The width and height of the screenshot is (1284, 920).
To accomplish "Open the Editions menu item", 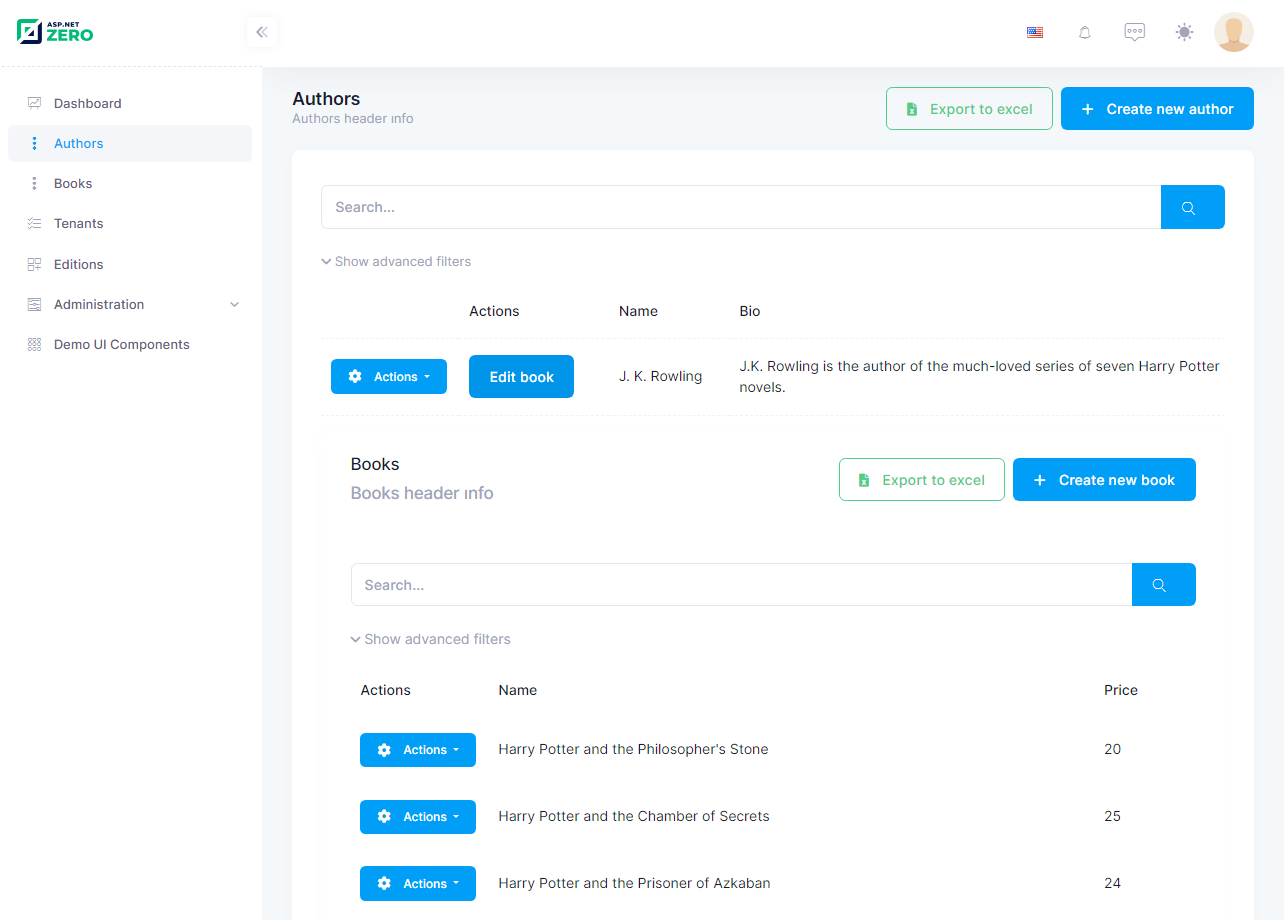I will (x=130, y=264).
